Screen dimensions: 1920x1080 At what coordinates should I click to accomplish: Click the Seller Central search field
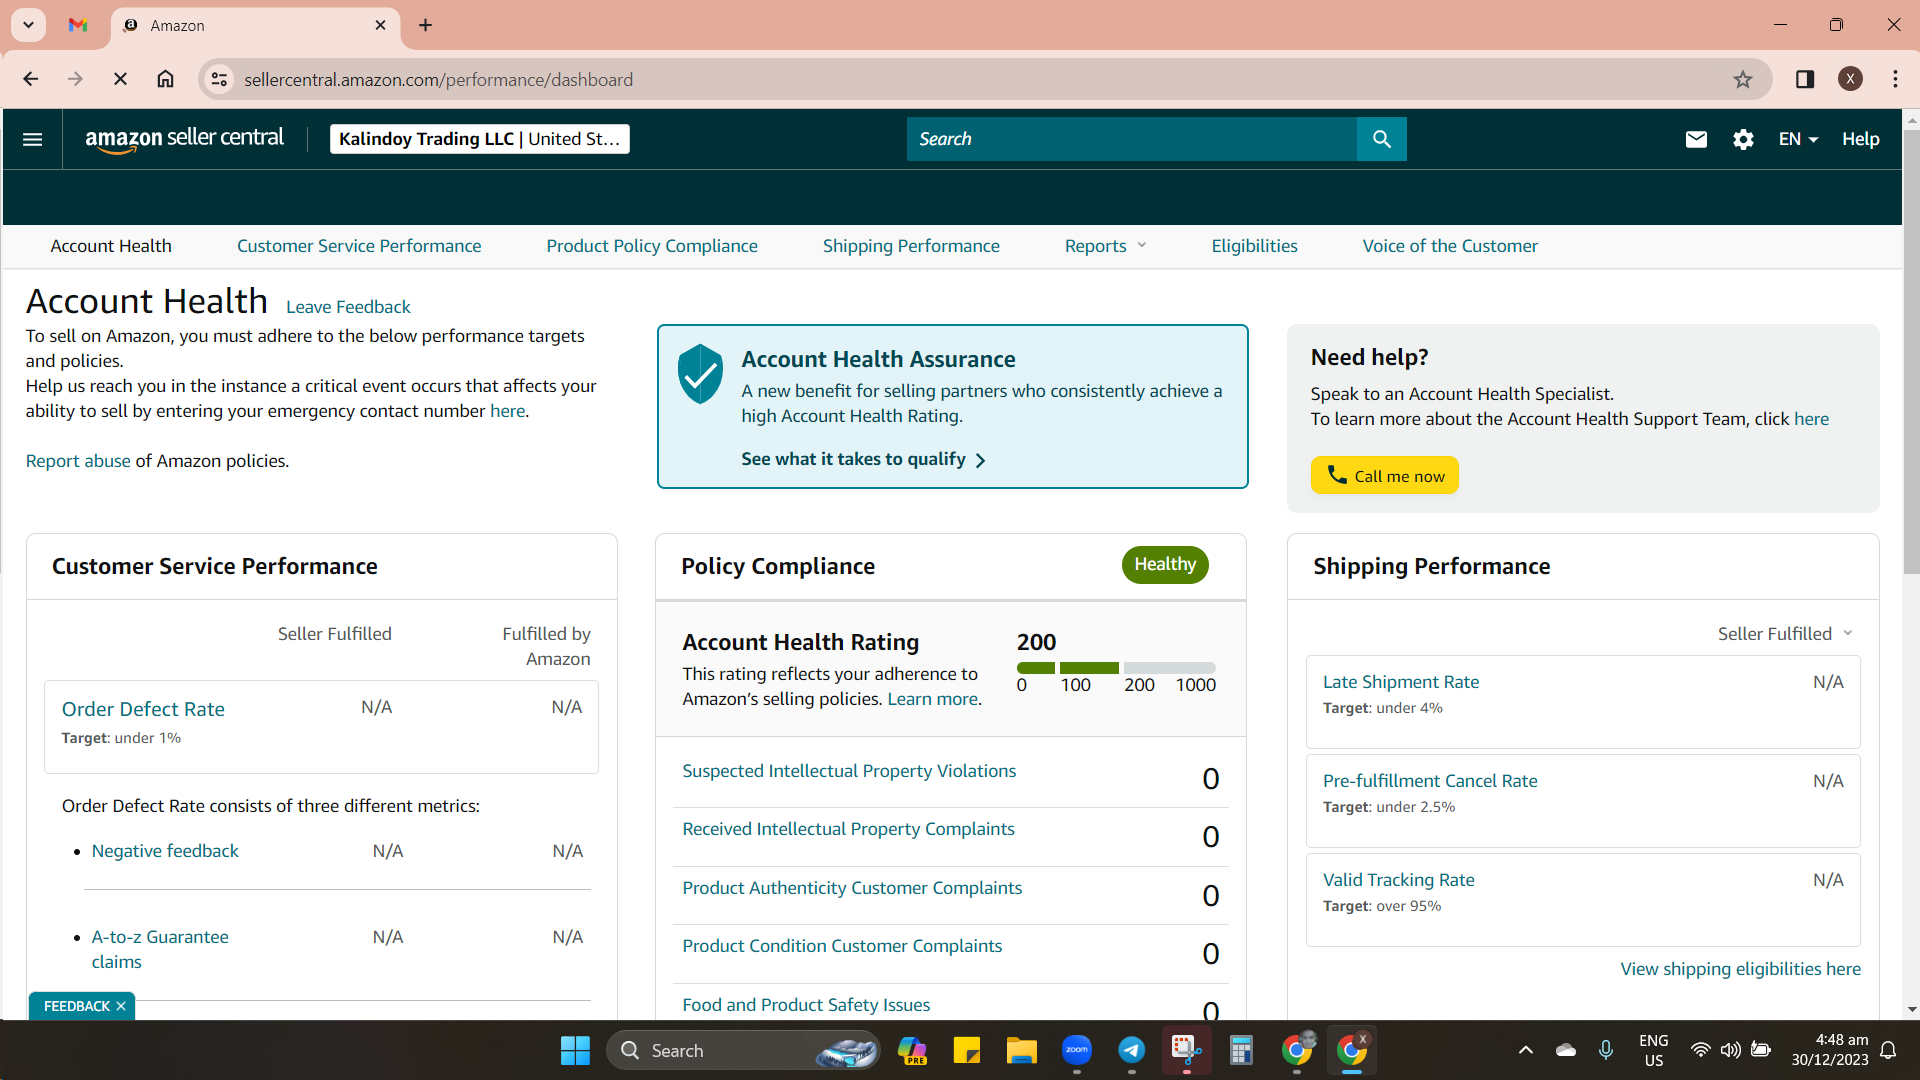point(1131,139)
